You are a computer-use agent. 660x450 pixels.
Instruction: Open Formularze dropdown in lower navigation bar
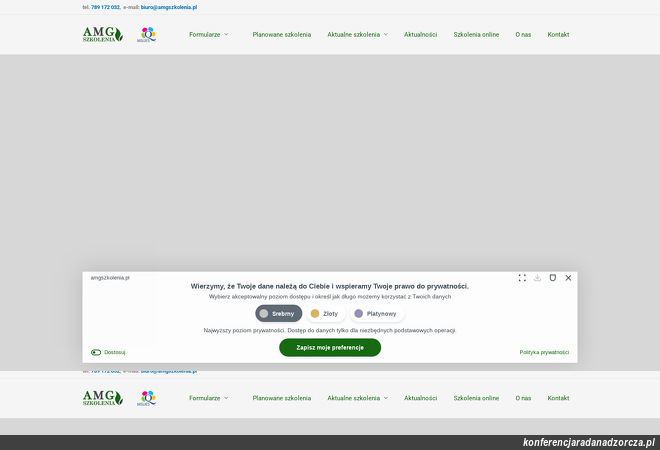point(208,398)
